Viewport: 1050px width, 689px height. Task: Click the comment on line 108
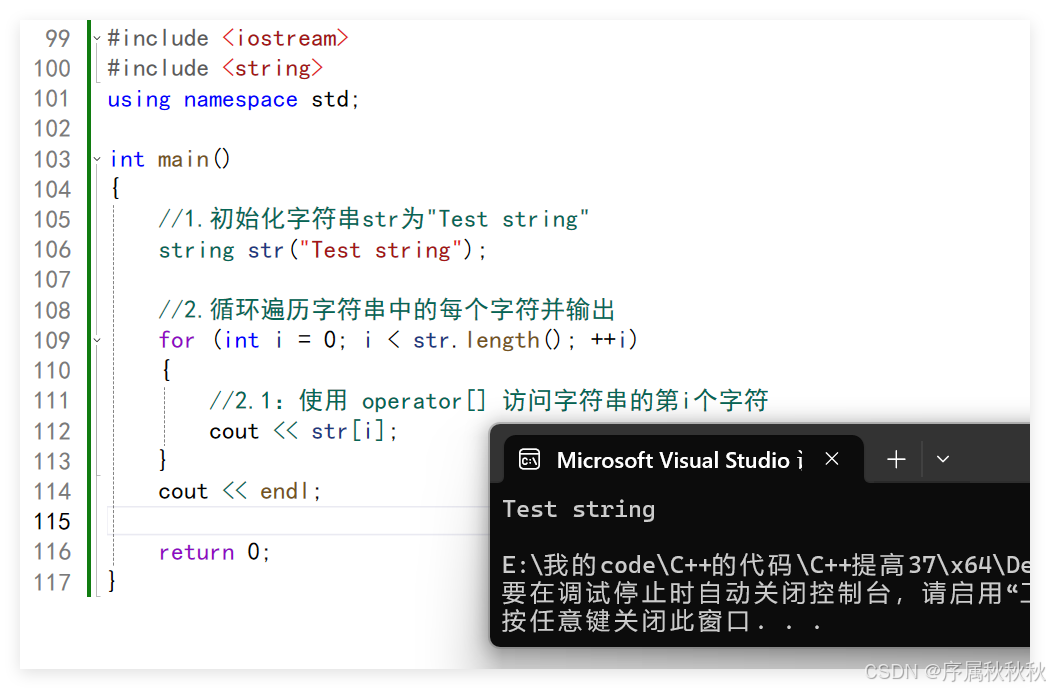386,309
